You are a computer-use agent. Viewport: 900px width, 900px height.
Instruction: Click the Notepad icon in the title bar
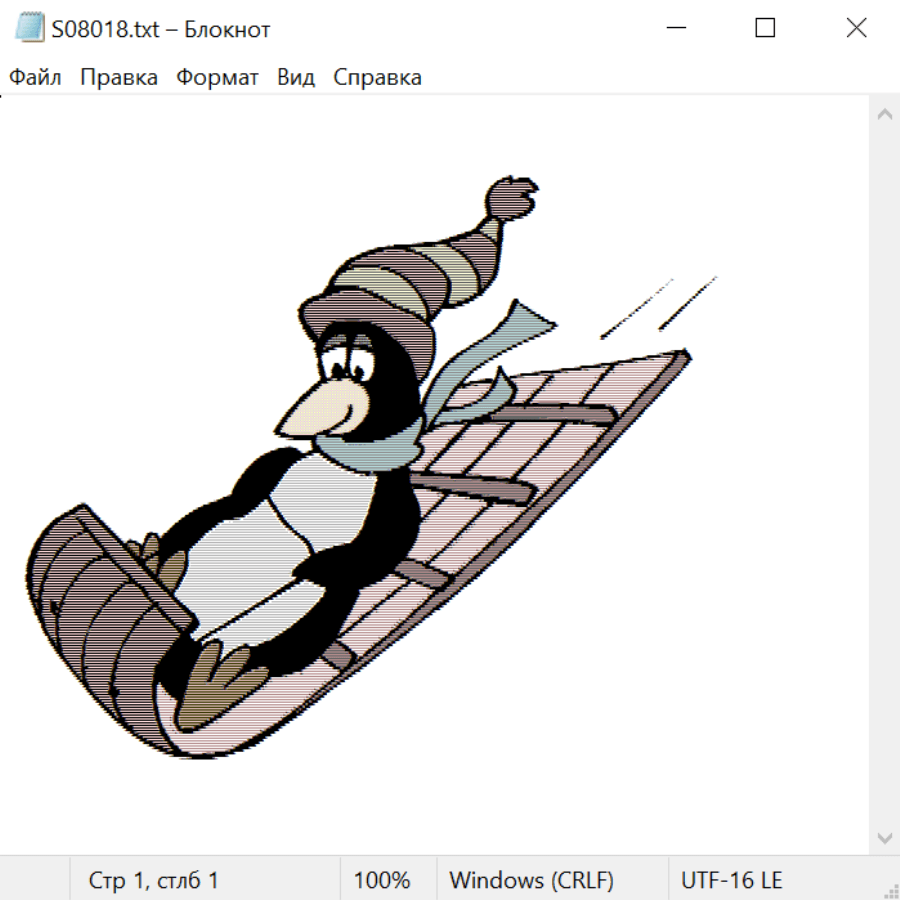pos(29,29)
